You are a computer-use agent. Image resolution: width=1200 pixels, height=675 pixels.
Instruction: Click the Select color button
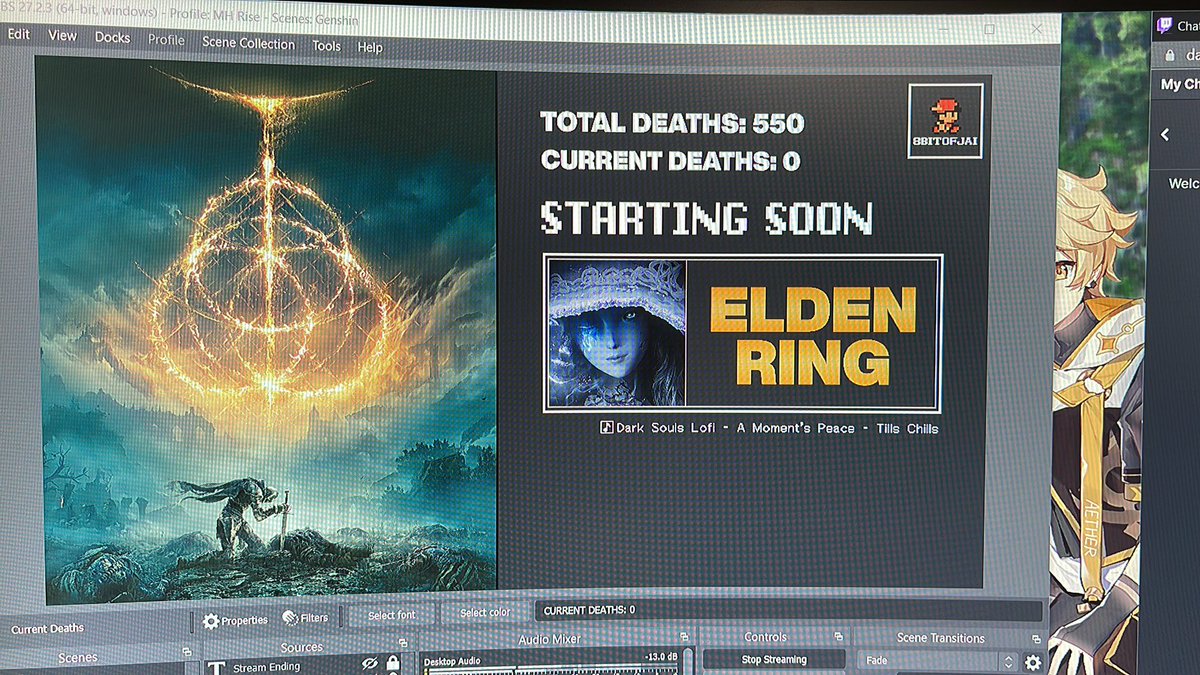pyautogui.click(x=485, y=612)
